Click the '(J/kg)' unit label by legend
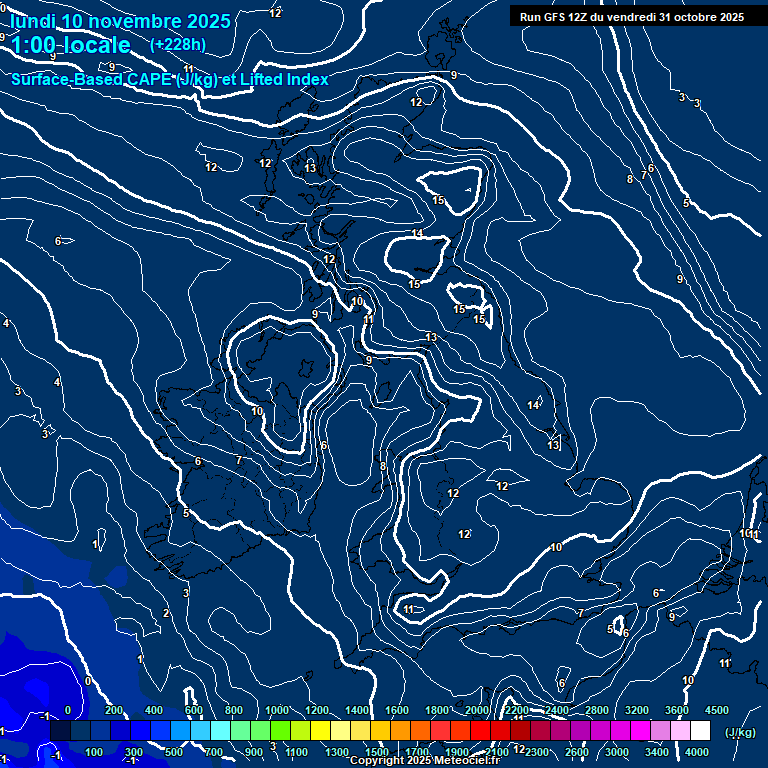Viewport: 768px width, 768px height. (x=740, y=732)
